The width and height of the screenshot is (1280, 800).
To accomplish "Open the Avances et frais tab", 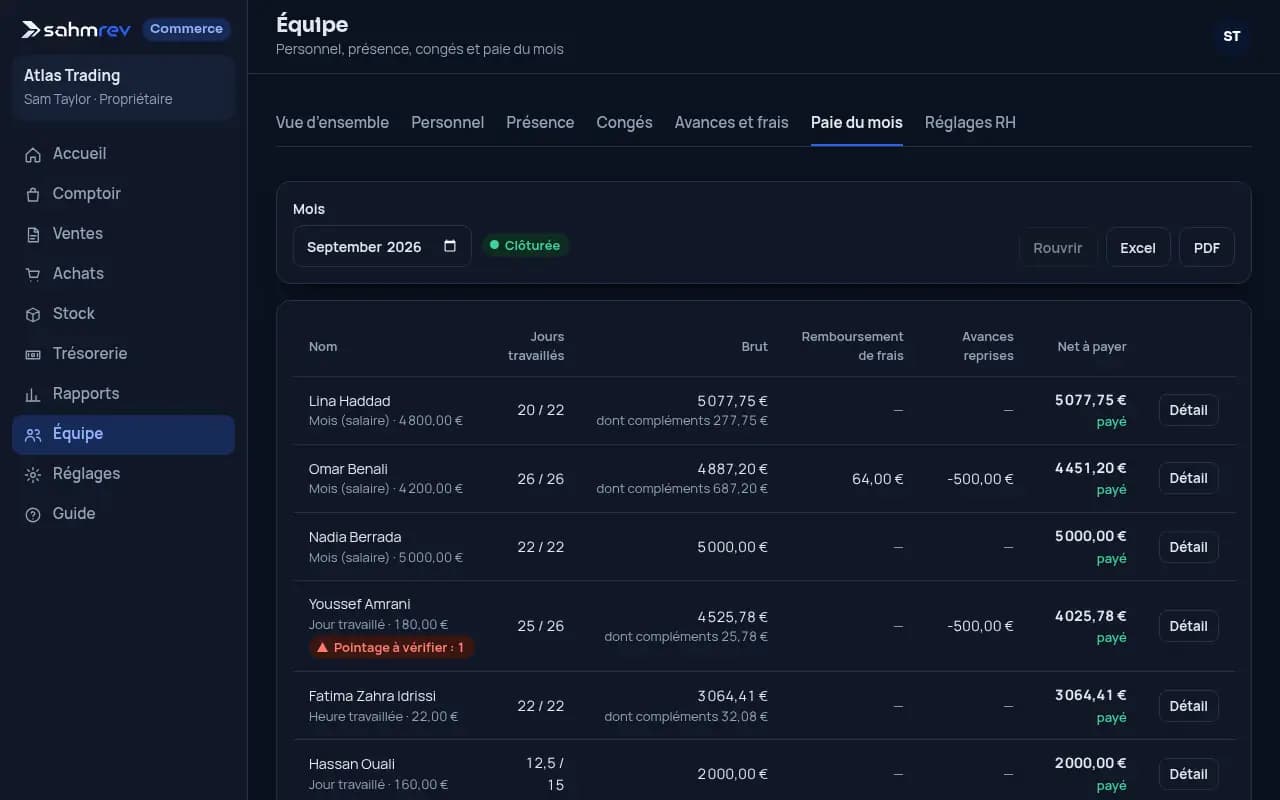I will tap(731, 122).
